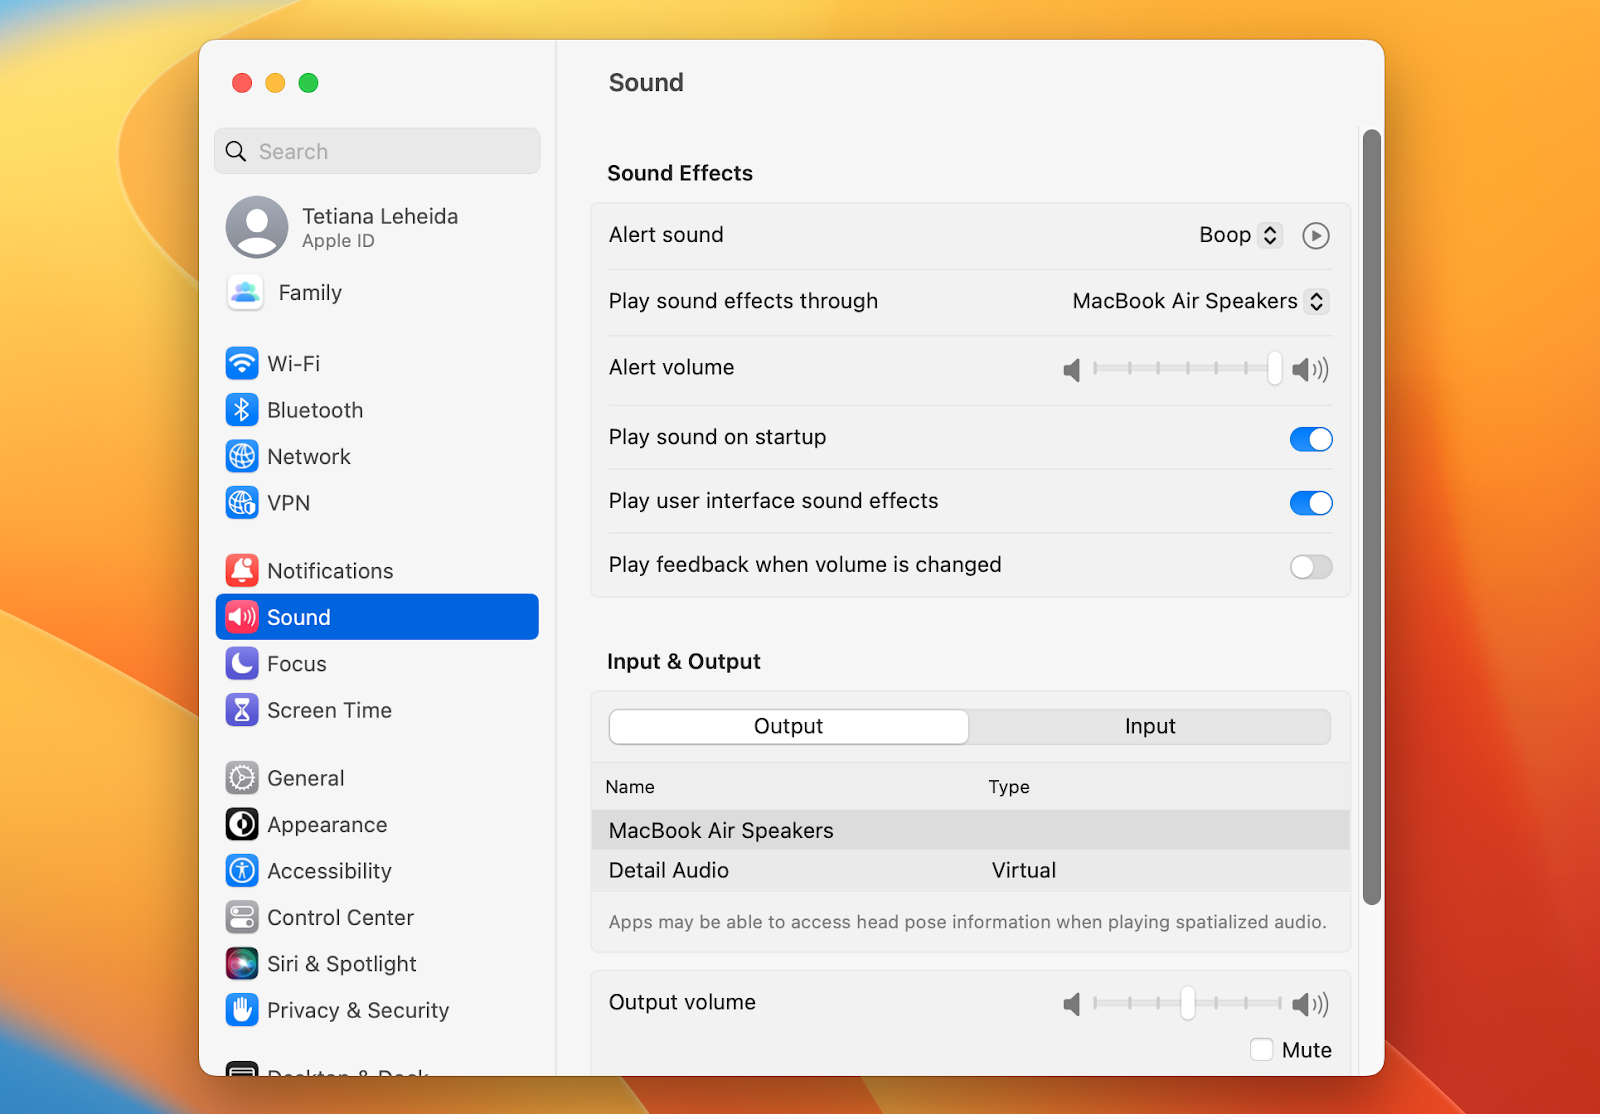Open Accessibility label in sidebar
The width and height of the screenshot is (1600, 1114).
click(x=329, y=871)
